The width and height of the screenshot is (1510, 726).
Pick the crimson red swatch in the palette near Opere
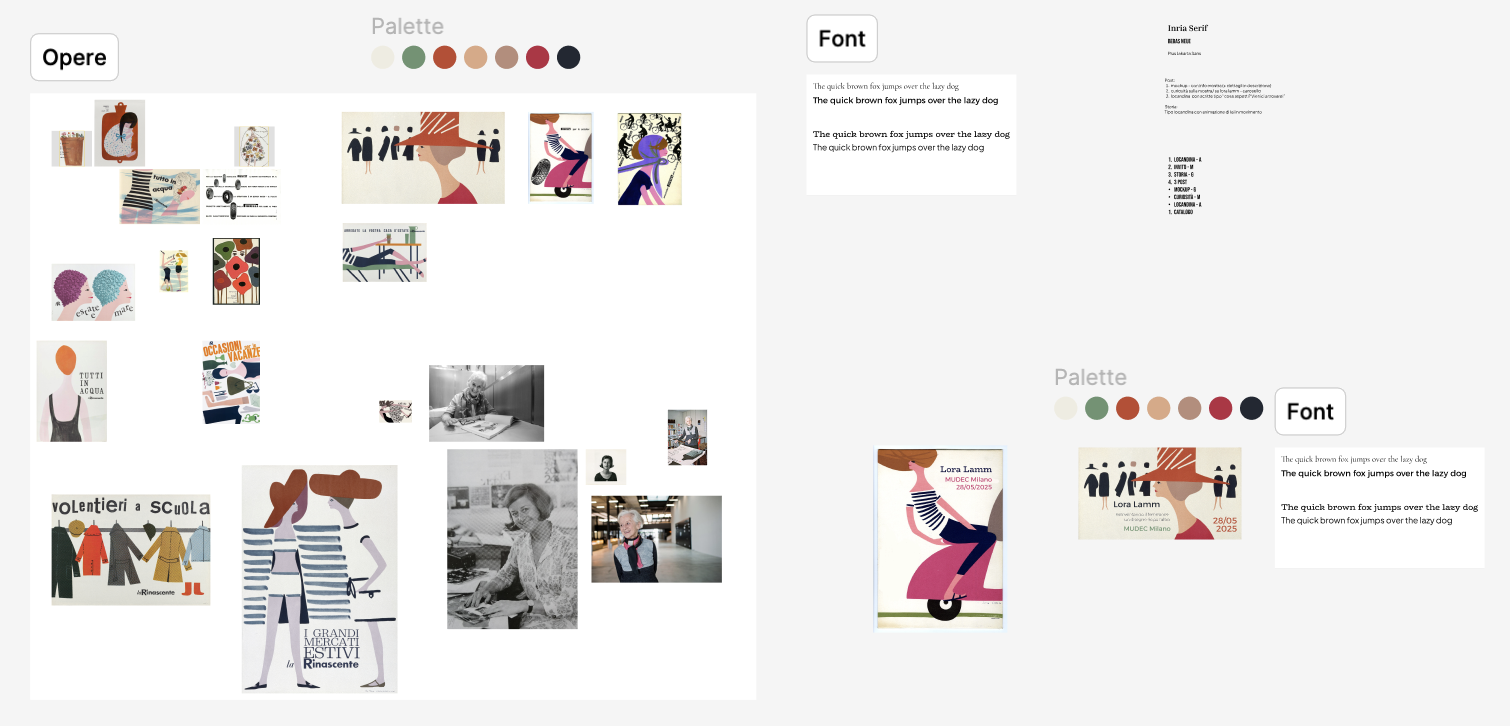538,57
